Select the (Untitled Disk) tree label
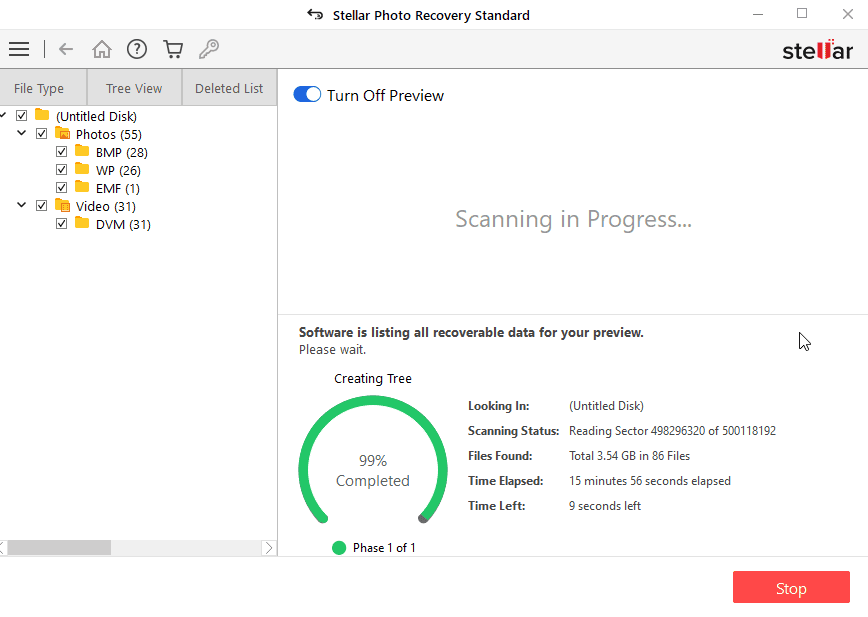Image resolution: width=868 pixels, height=617 pixels. [96, 116]
